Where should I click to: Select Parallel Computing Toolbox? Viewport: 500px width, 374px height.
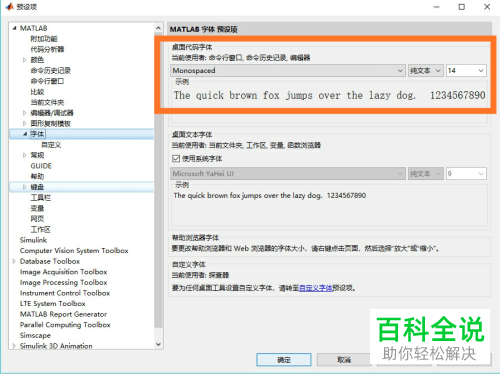65,325
